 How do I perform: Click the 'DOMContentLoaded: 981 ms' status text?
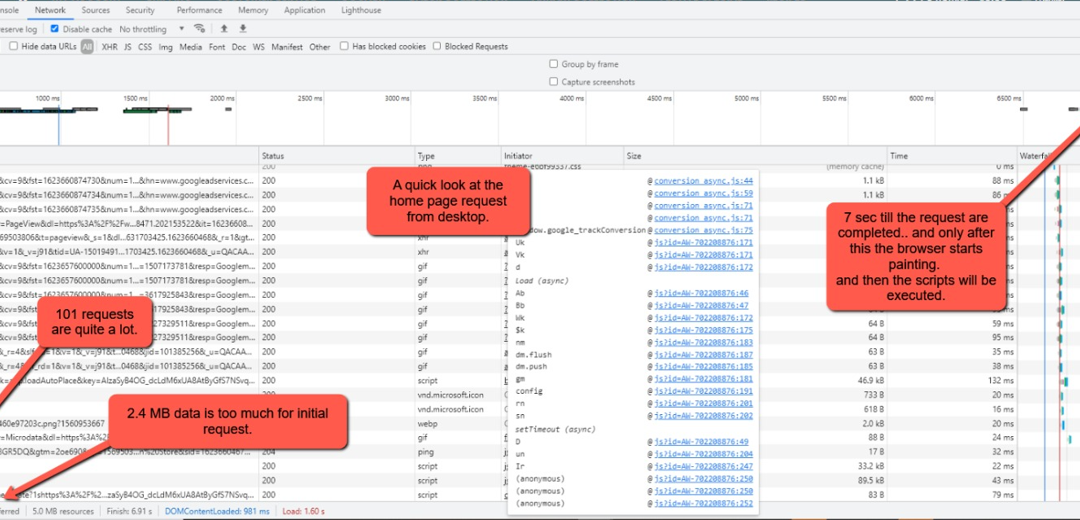point(219,512)
